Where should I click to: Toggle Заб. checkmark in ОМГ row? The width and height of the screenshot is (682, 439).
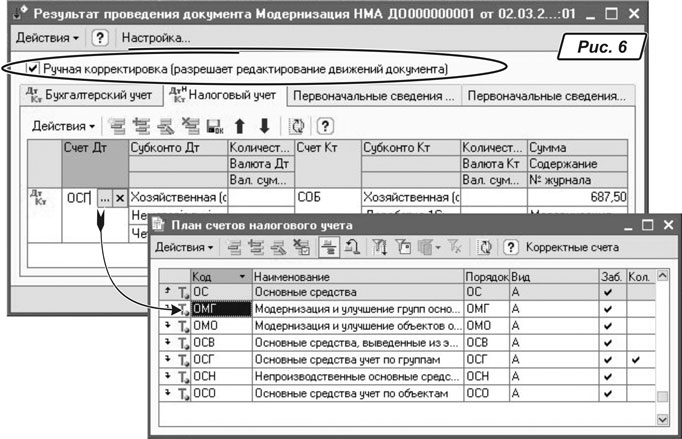607,310
